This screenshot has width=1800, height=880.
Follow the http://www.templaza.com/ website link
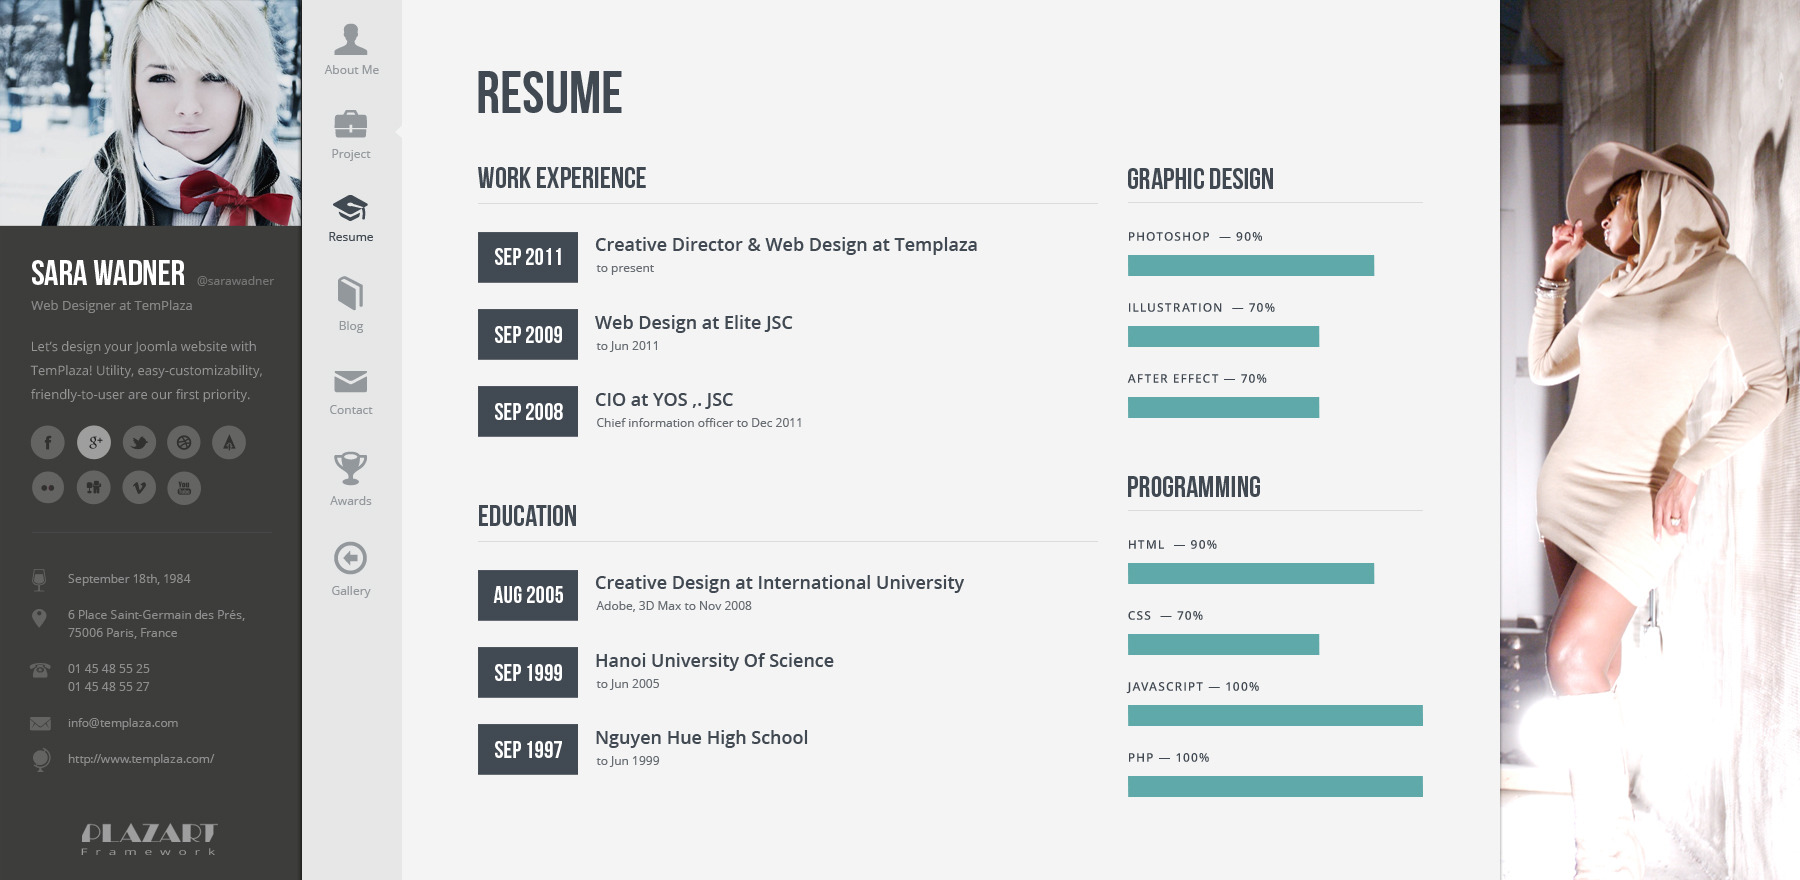[141, 759]
